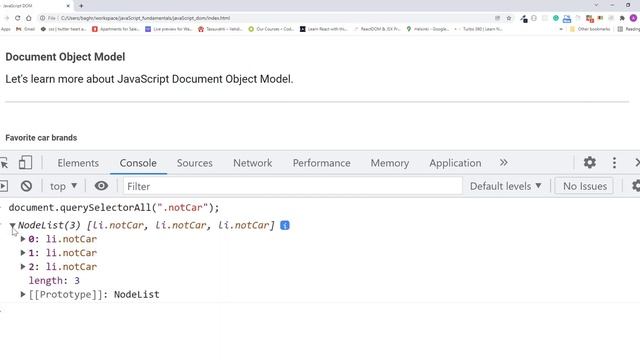Open the Memory tab
The width and height of the screenshot is (640, 360).
pos(390,163)
